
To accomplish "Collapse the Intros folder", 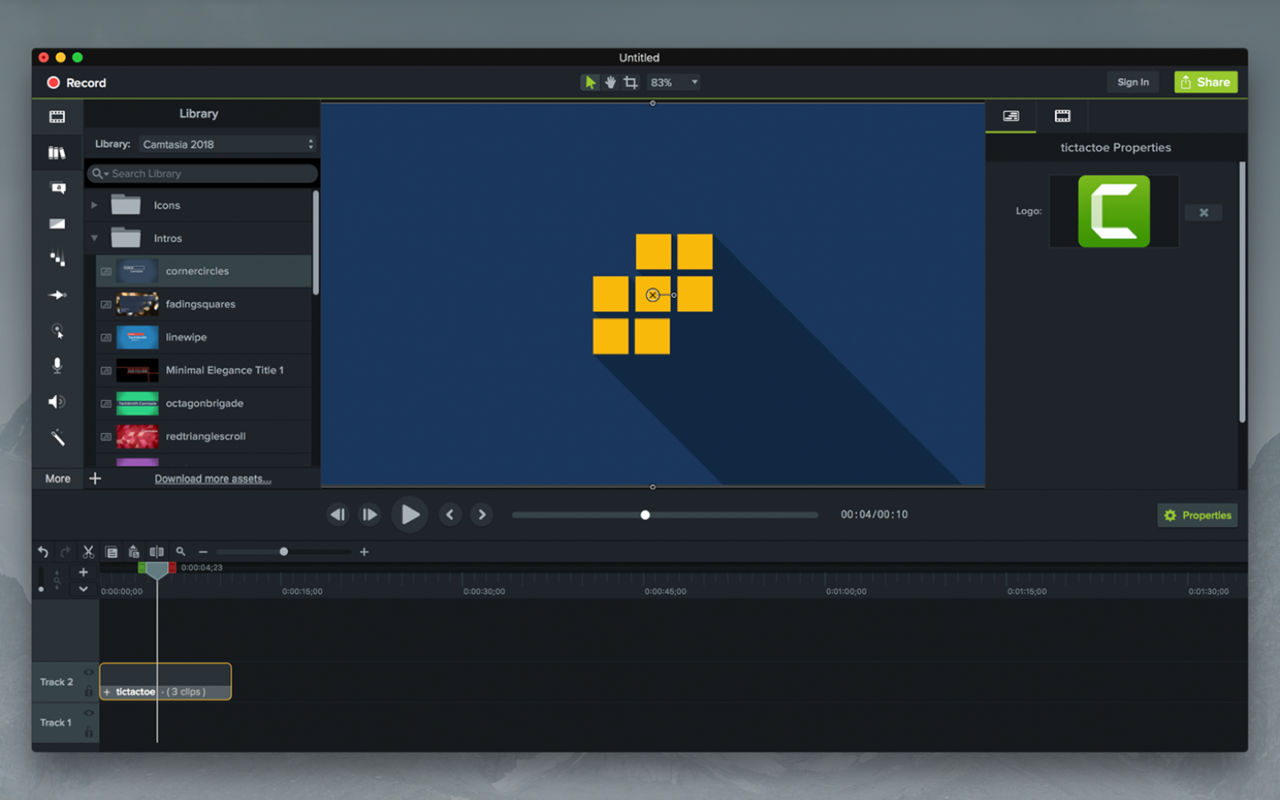I will coord(95,238).
